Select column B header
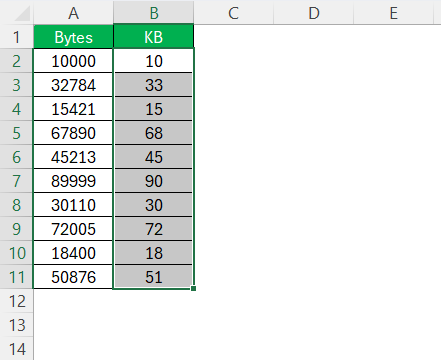The width and height of the screenshot is (441, 360). coord(154,13)
